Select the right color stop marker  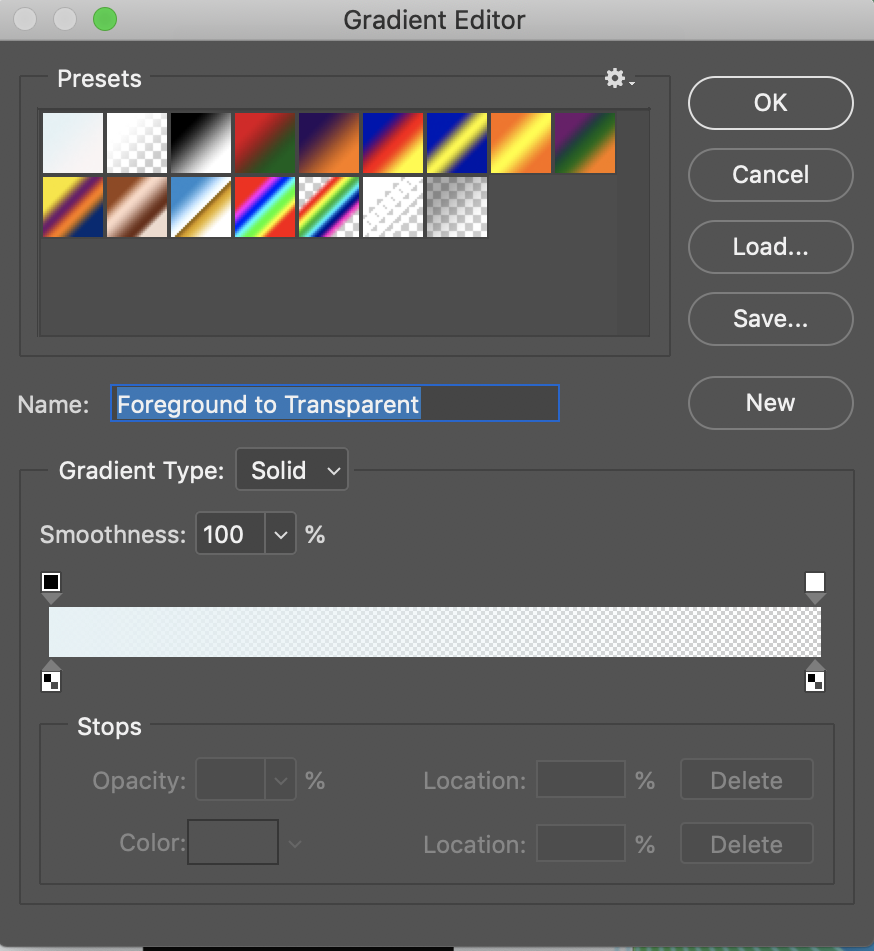(x=815, y=680)
